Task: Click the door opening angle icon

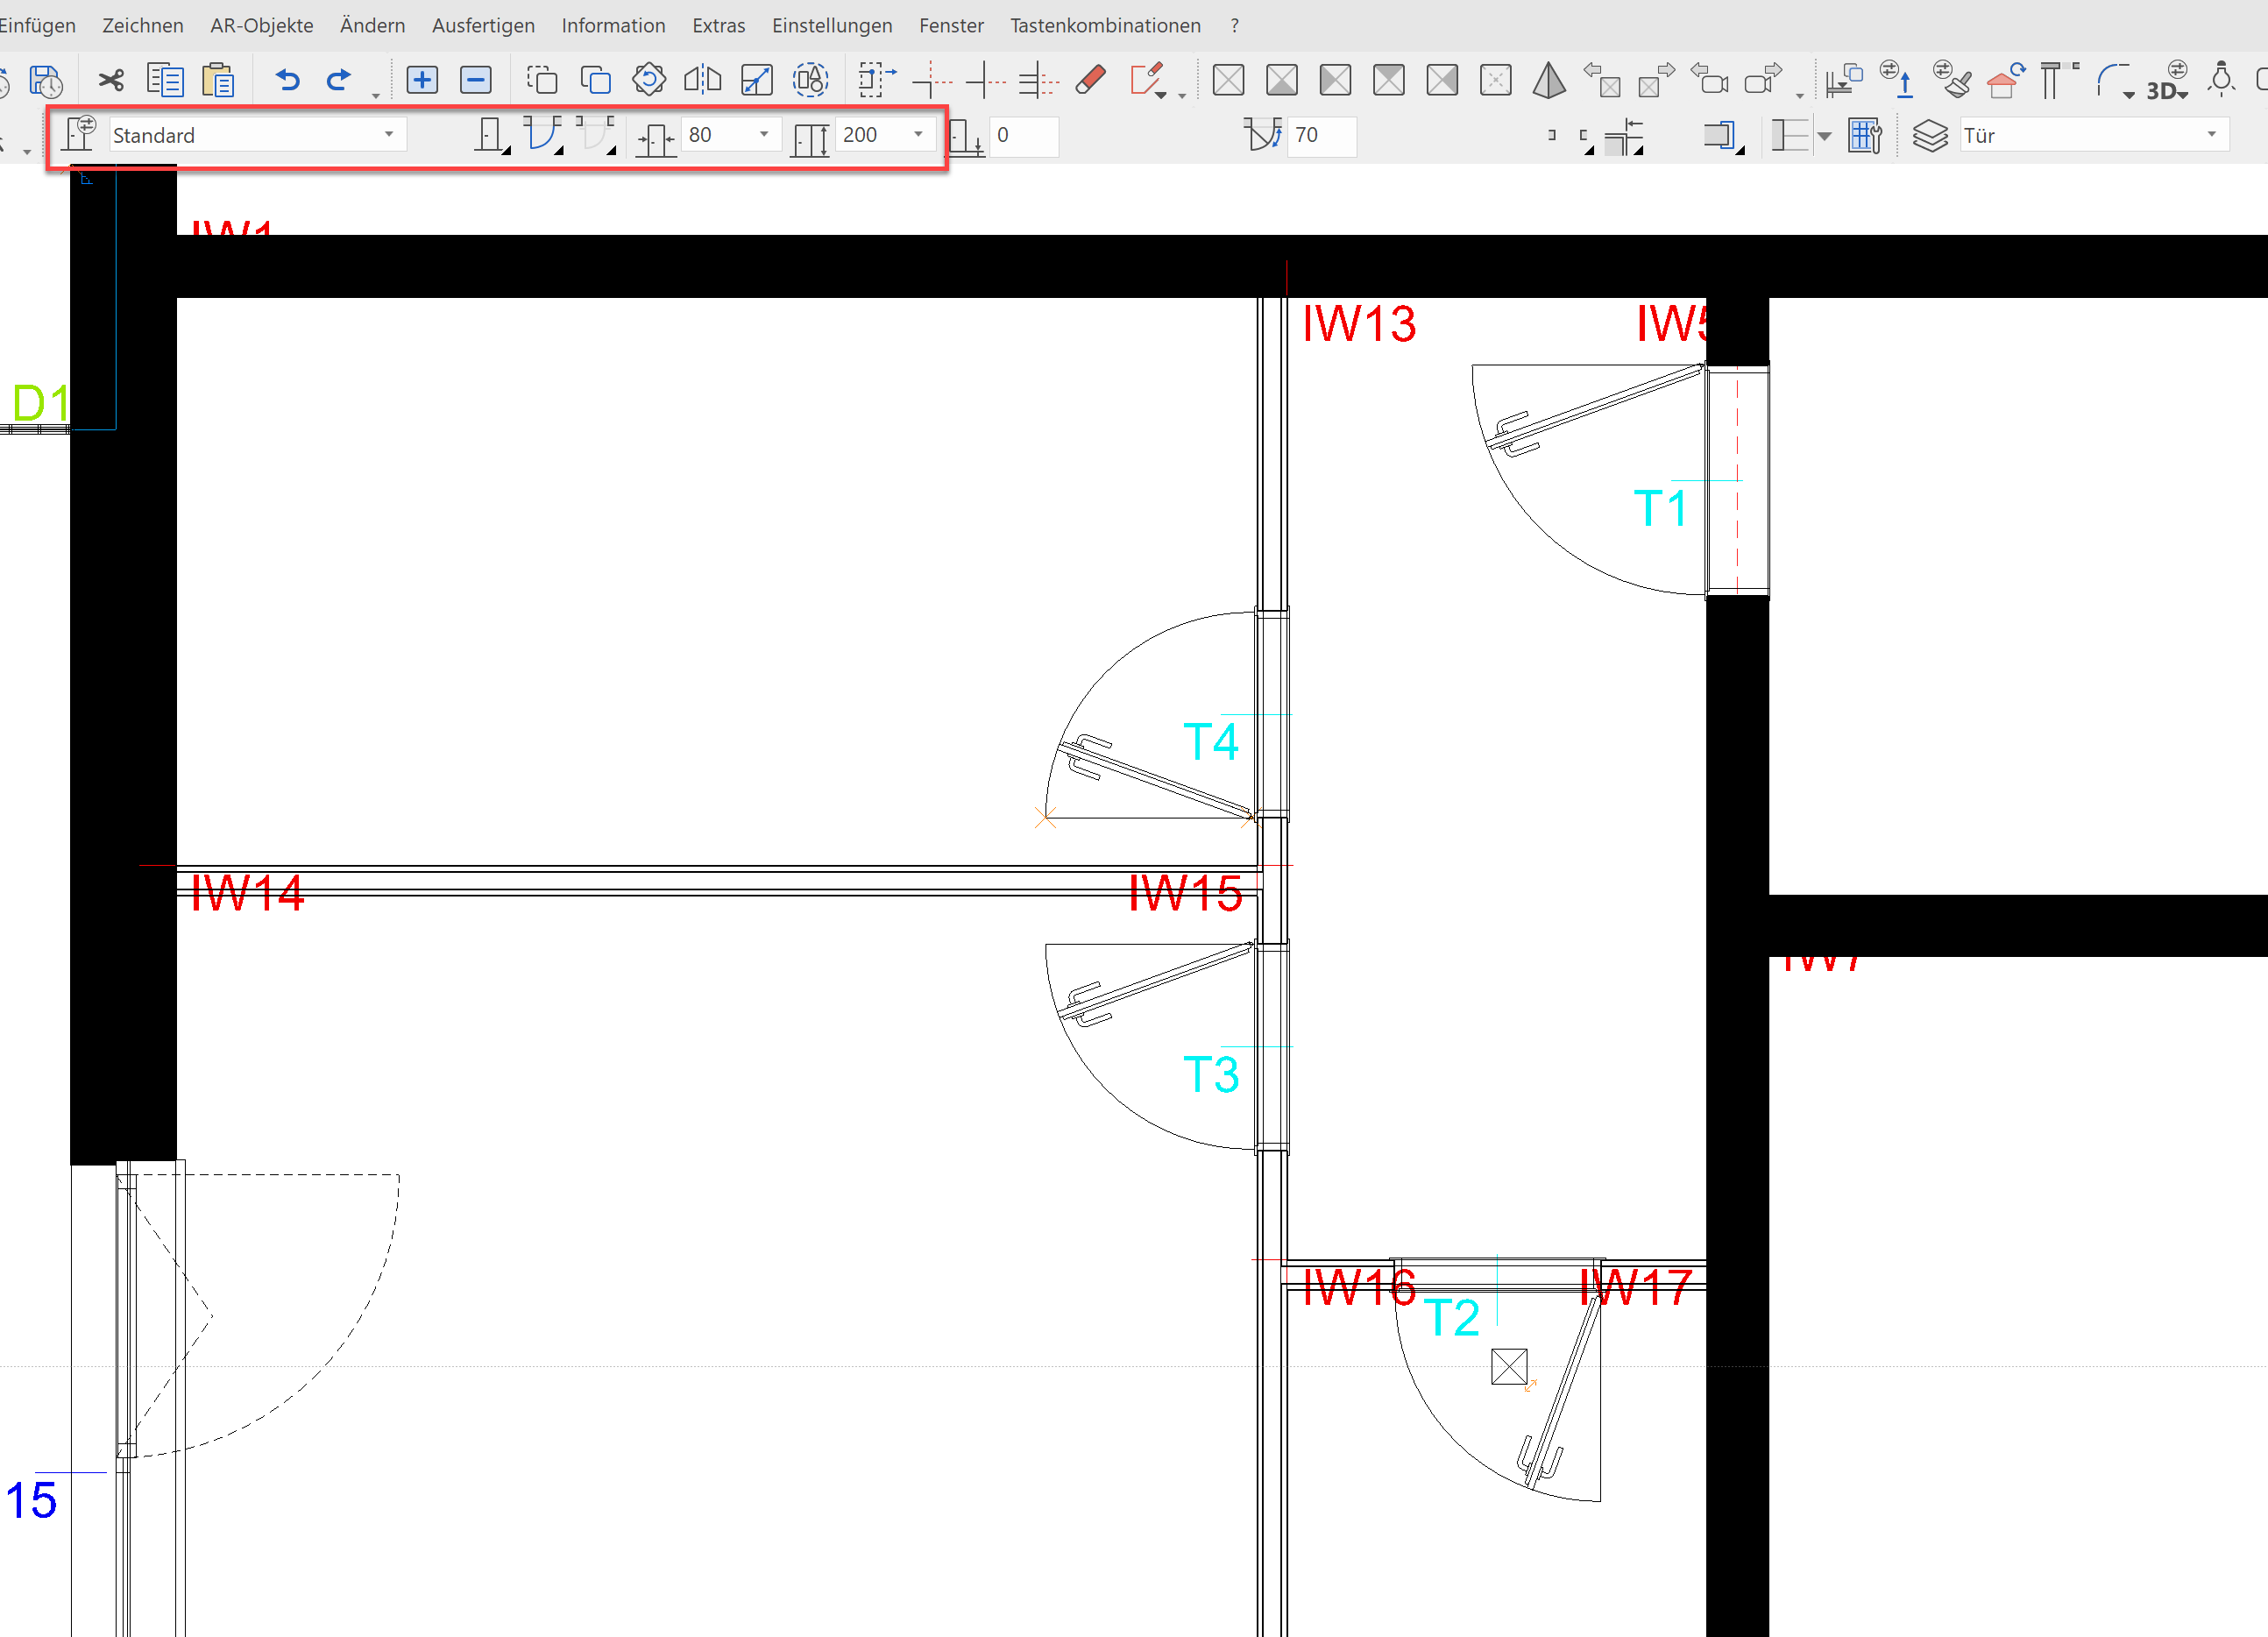Action: point(1262,134)
